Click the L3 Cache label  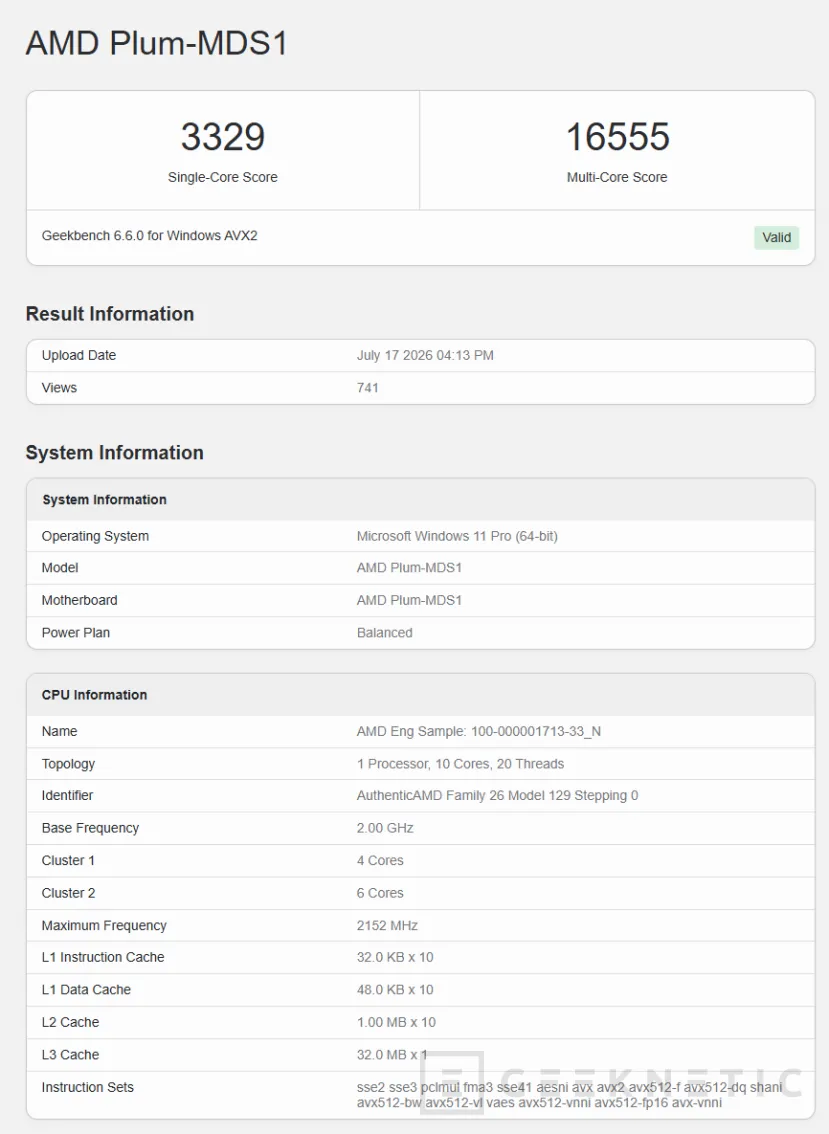pyautogui.click(x=70, y=1055)
